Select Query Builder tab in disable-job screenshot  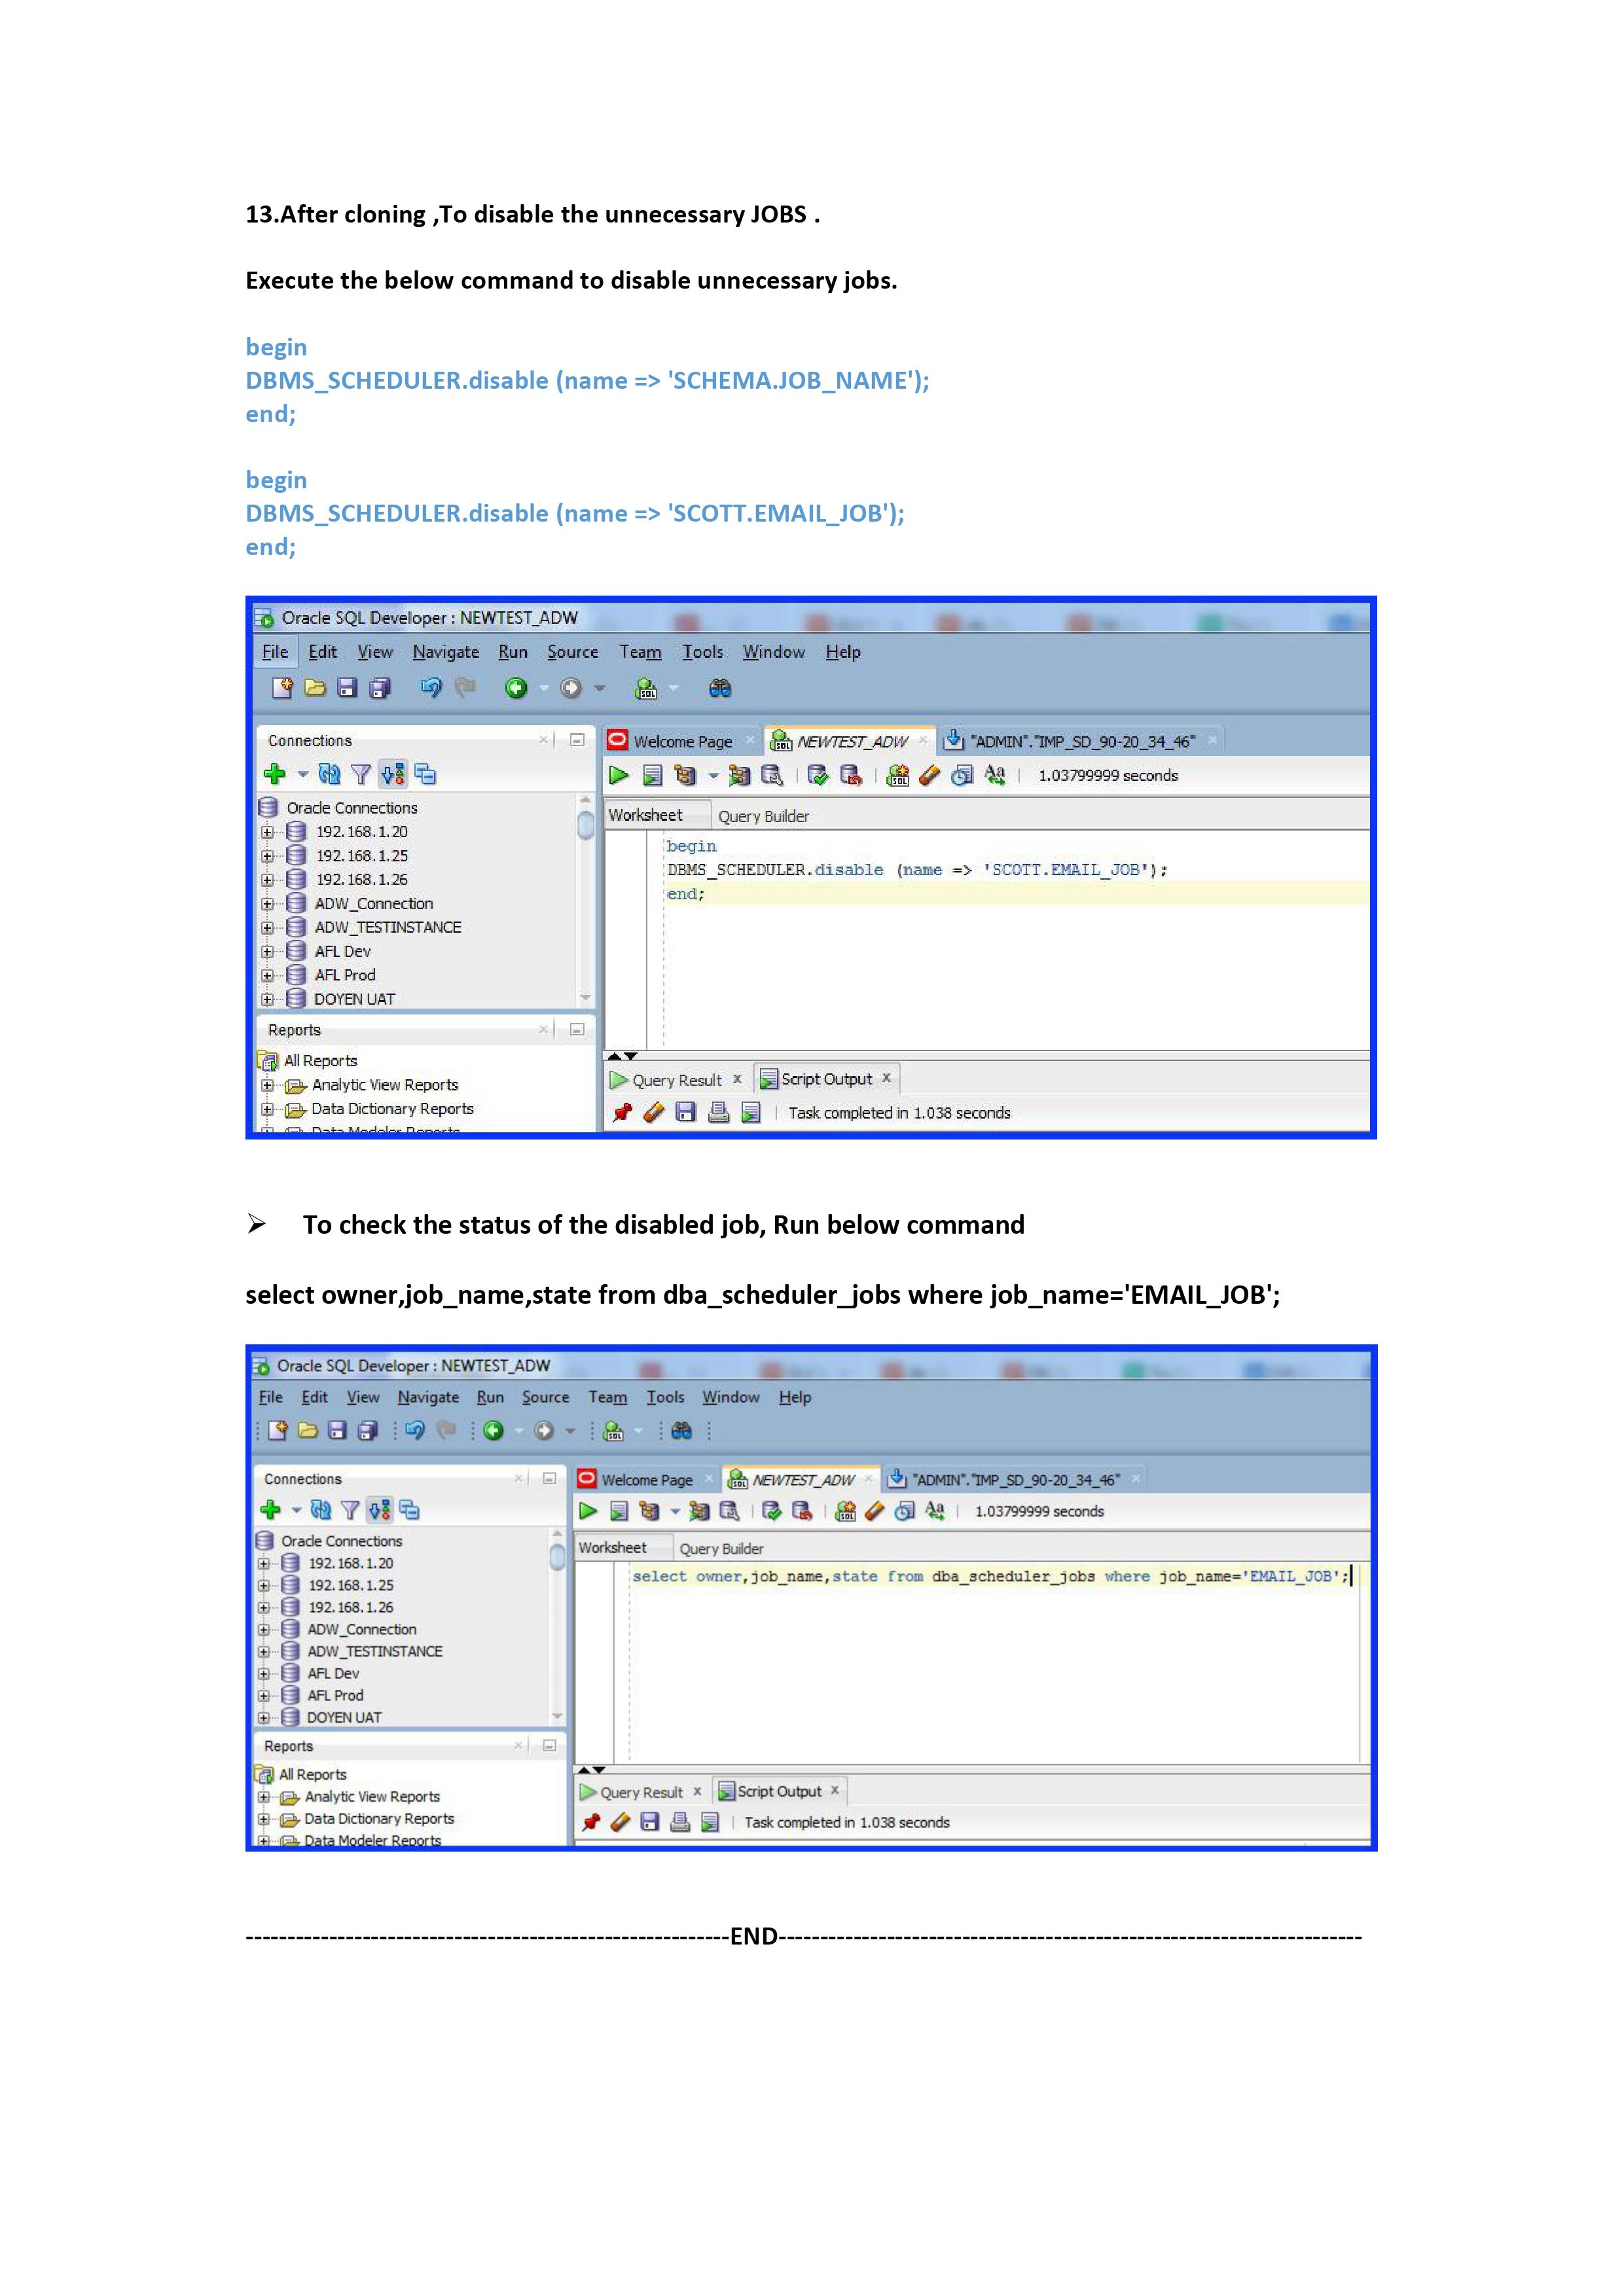[763, 816]
